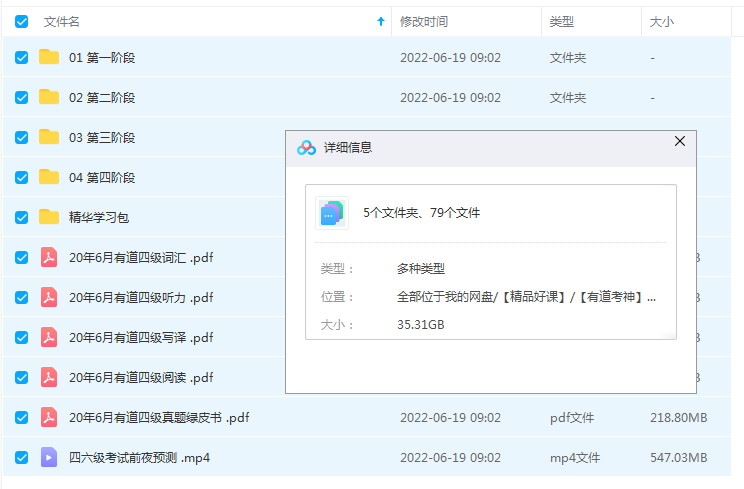Open 20年6月有道四级听力 .pdf file name
This screenshot has height=489, width=744.
click(x=141, y=297)
